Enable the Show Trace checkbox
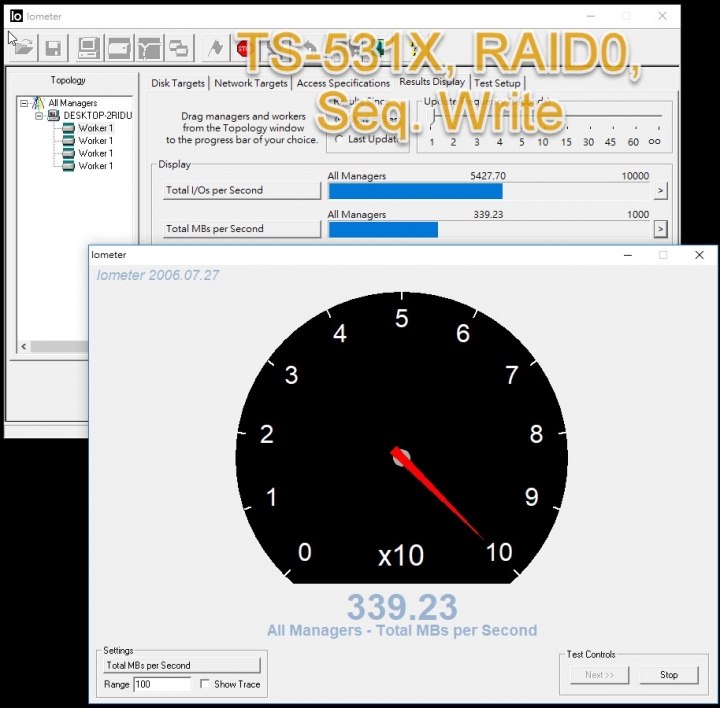720x708 pixels. tap(205, 684)
